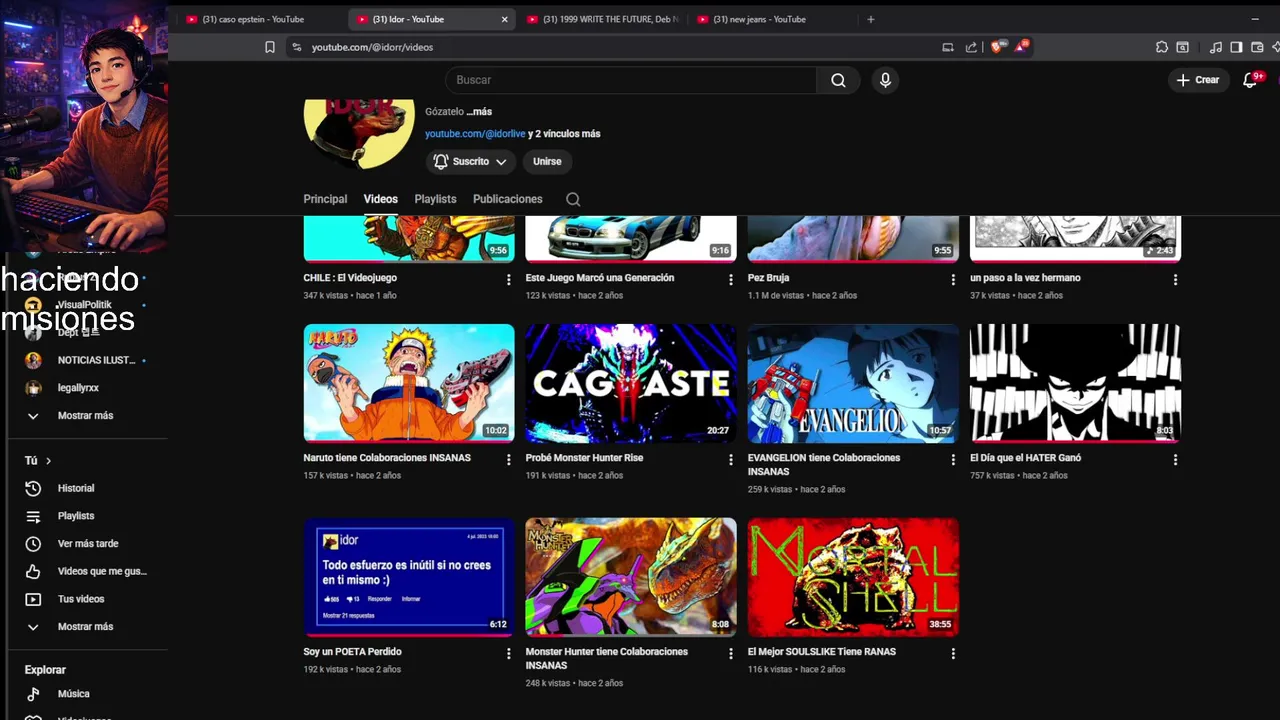1280x720 pixels.
Task: Open options for El Día que el HATER Ganó
Action: [1175, 460]
